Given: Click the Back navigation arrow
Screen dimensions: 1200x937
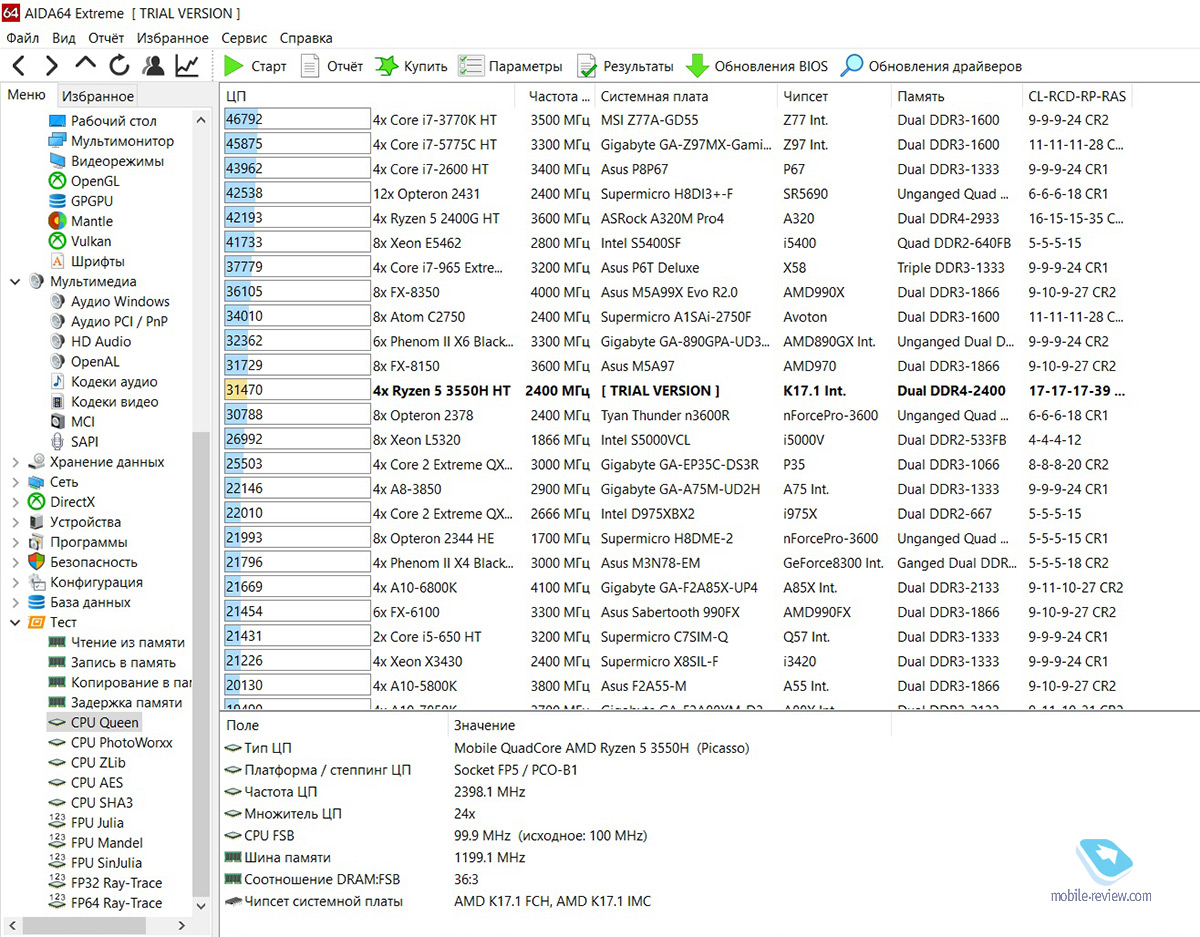Looking at the screenshot, I should (x=20, y=66).
